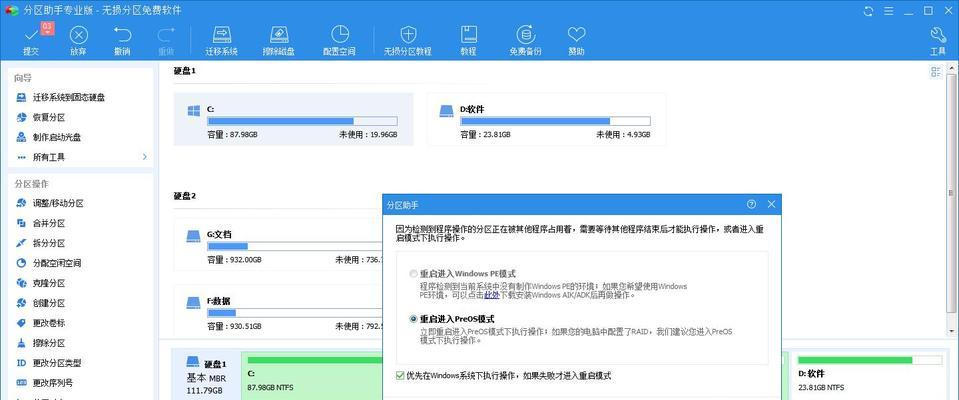This screenshot has height=400, width=959.
Task: Open the 配置空间 (Allocate Space) pie icon
Action: click(x=339, y=34)
